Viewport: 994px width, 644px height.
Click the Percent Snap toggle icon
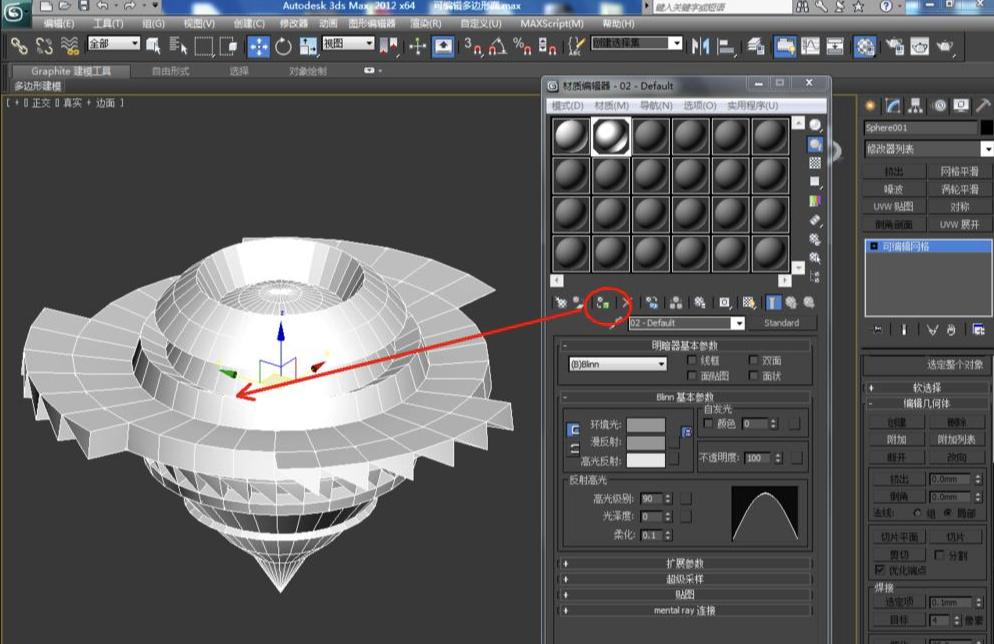[522, 46]
